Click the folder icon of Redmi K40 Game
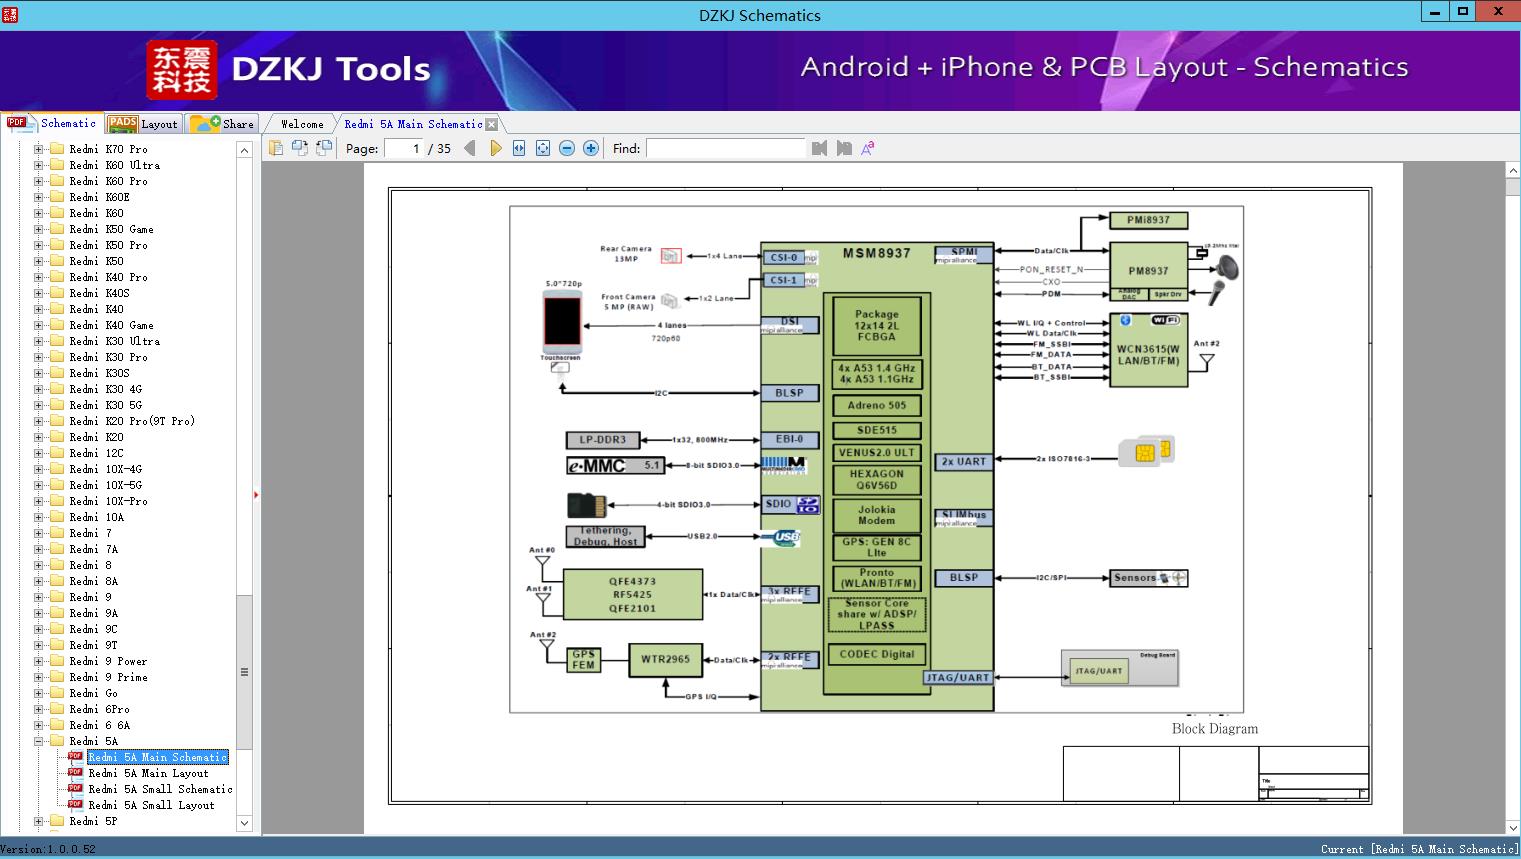This screenshot has width=1521, height=859. click(57, 325)
